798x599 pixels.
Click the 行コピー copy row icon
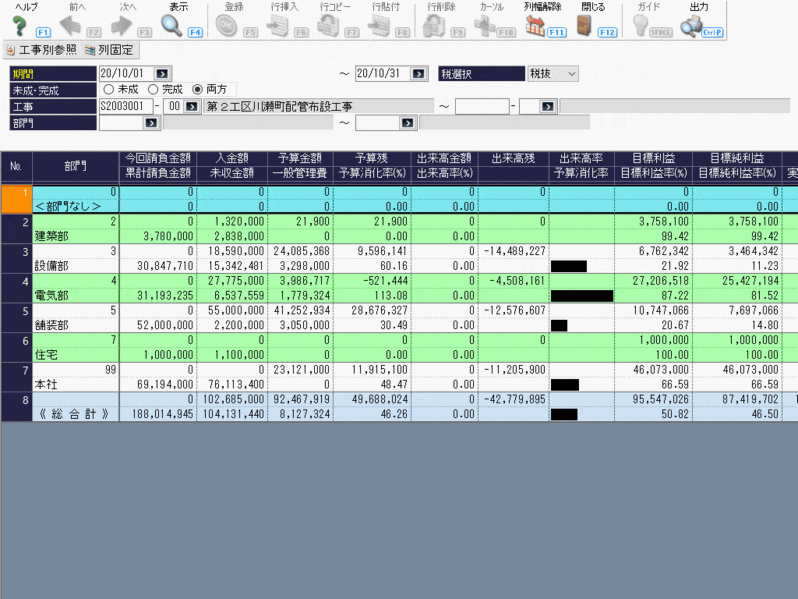[x=328, y=26]
